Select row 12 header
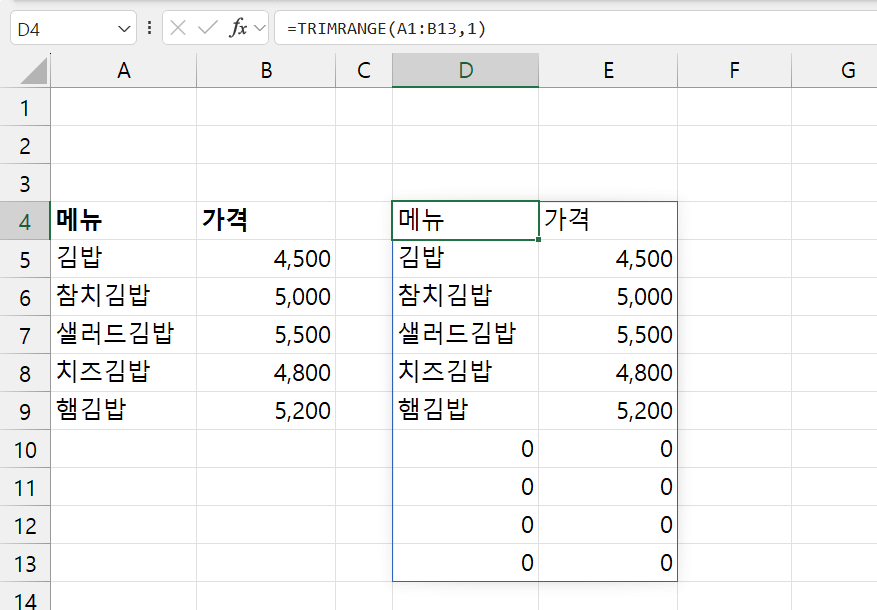Image resolution: width=877 pixels, height=610 pixels. pos(25,526)
